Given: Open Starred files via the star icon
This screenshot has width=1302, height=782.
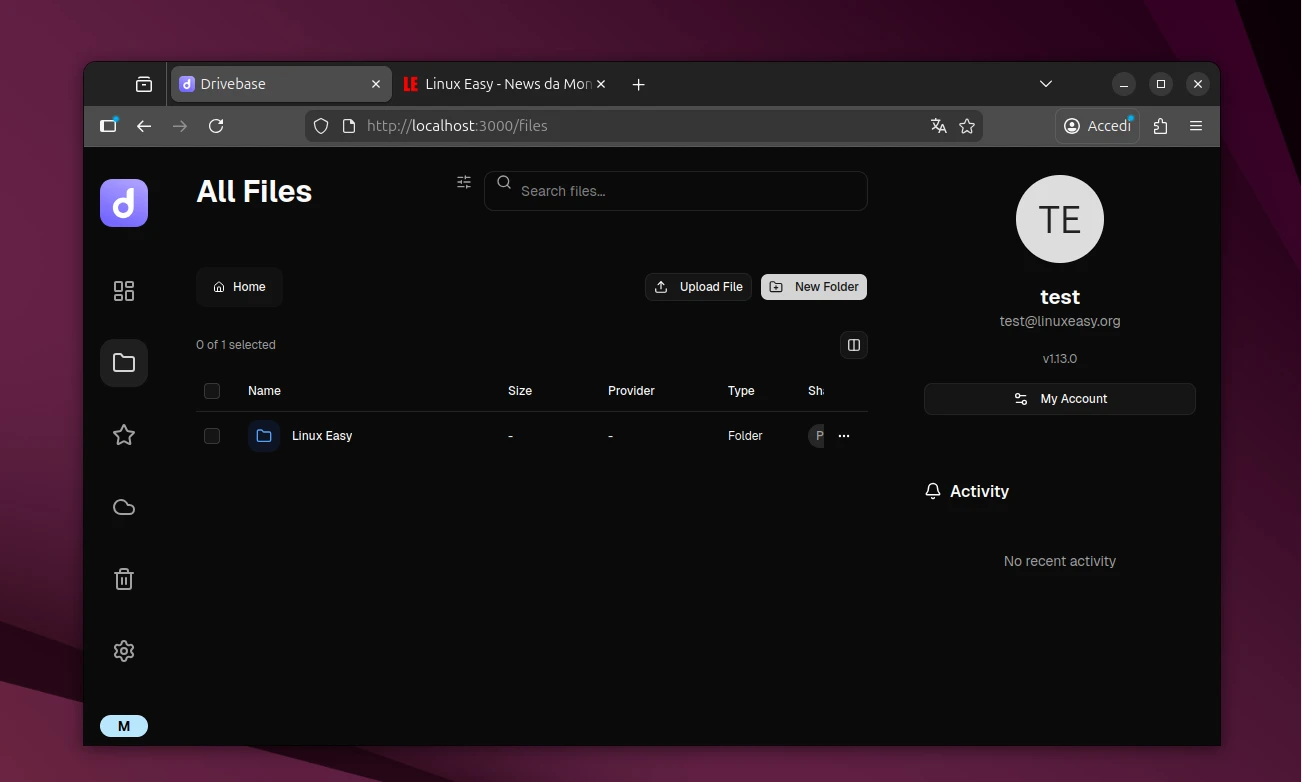Looking at the screenshot, I should pos(124,435).
